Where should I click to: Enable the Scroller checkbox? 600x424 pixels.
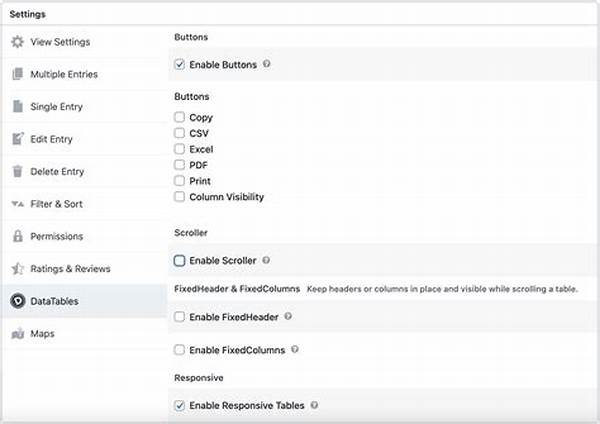tap(179, 261)
